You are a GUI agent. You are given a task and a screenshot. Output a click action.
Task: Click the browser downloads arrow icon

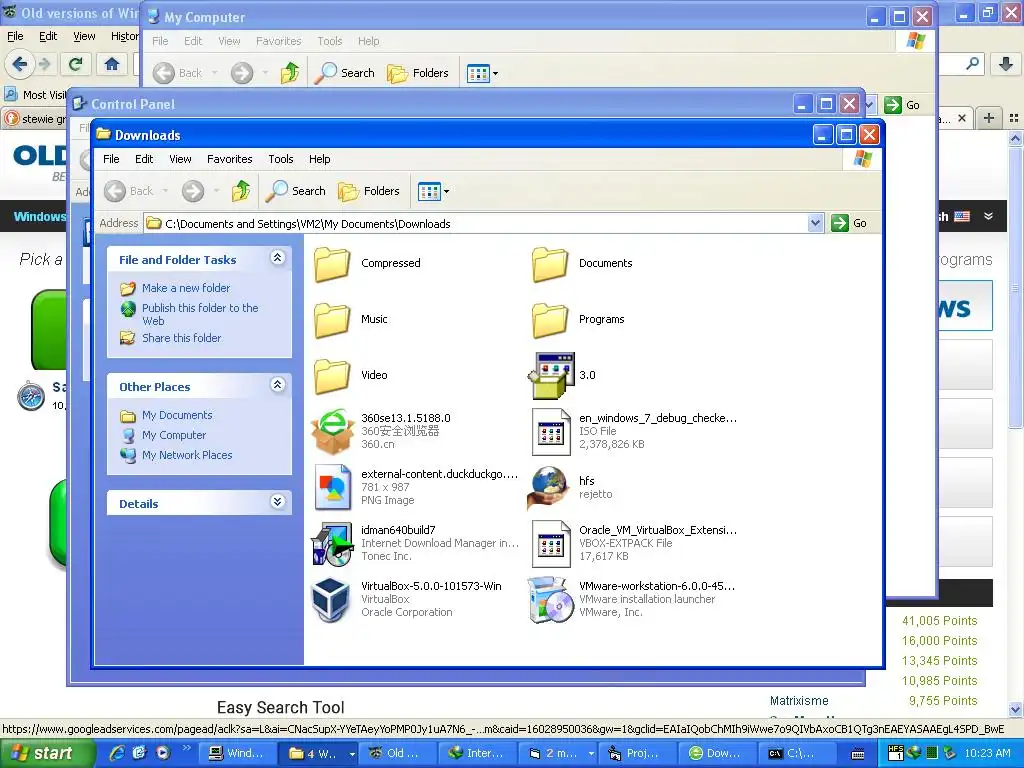pos(1006,63)
